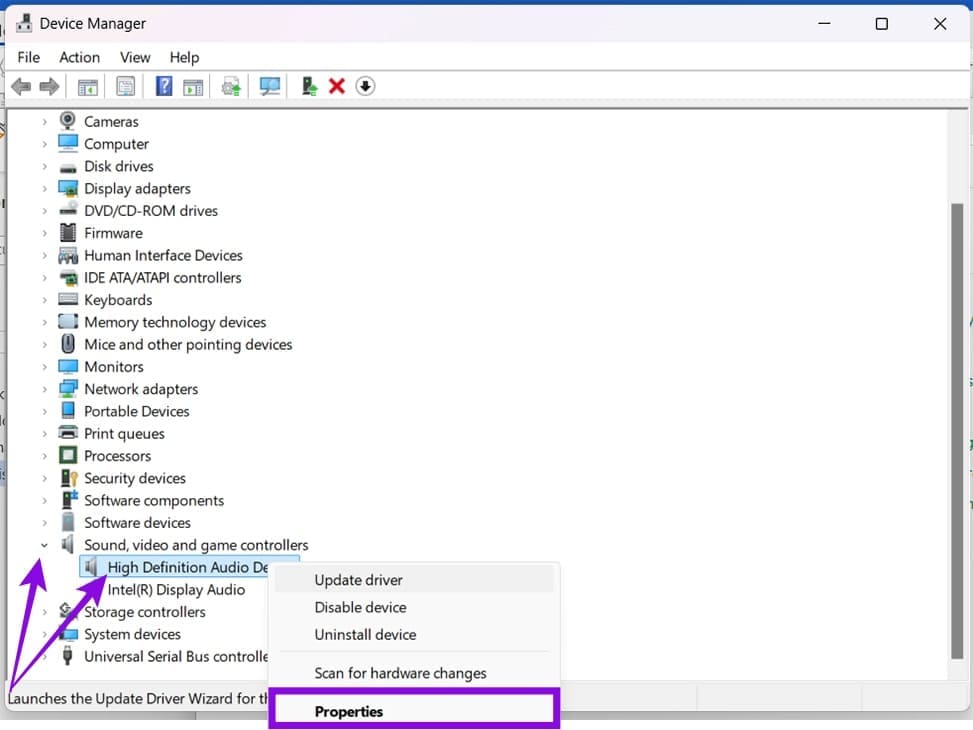The width and height of the screenshot is (973, 730).
Task: Click the Print queues printer icon
Action: pos(68,433)
